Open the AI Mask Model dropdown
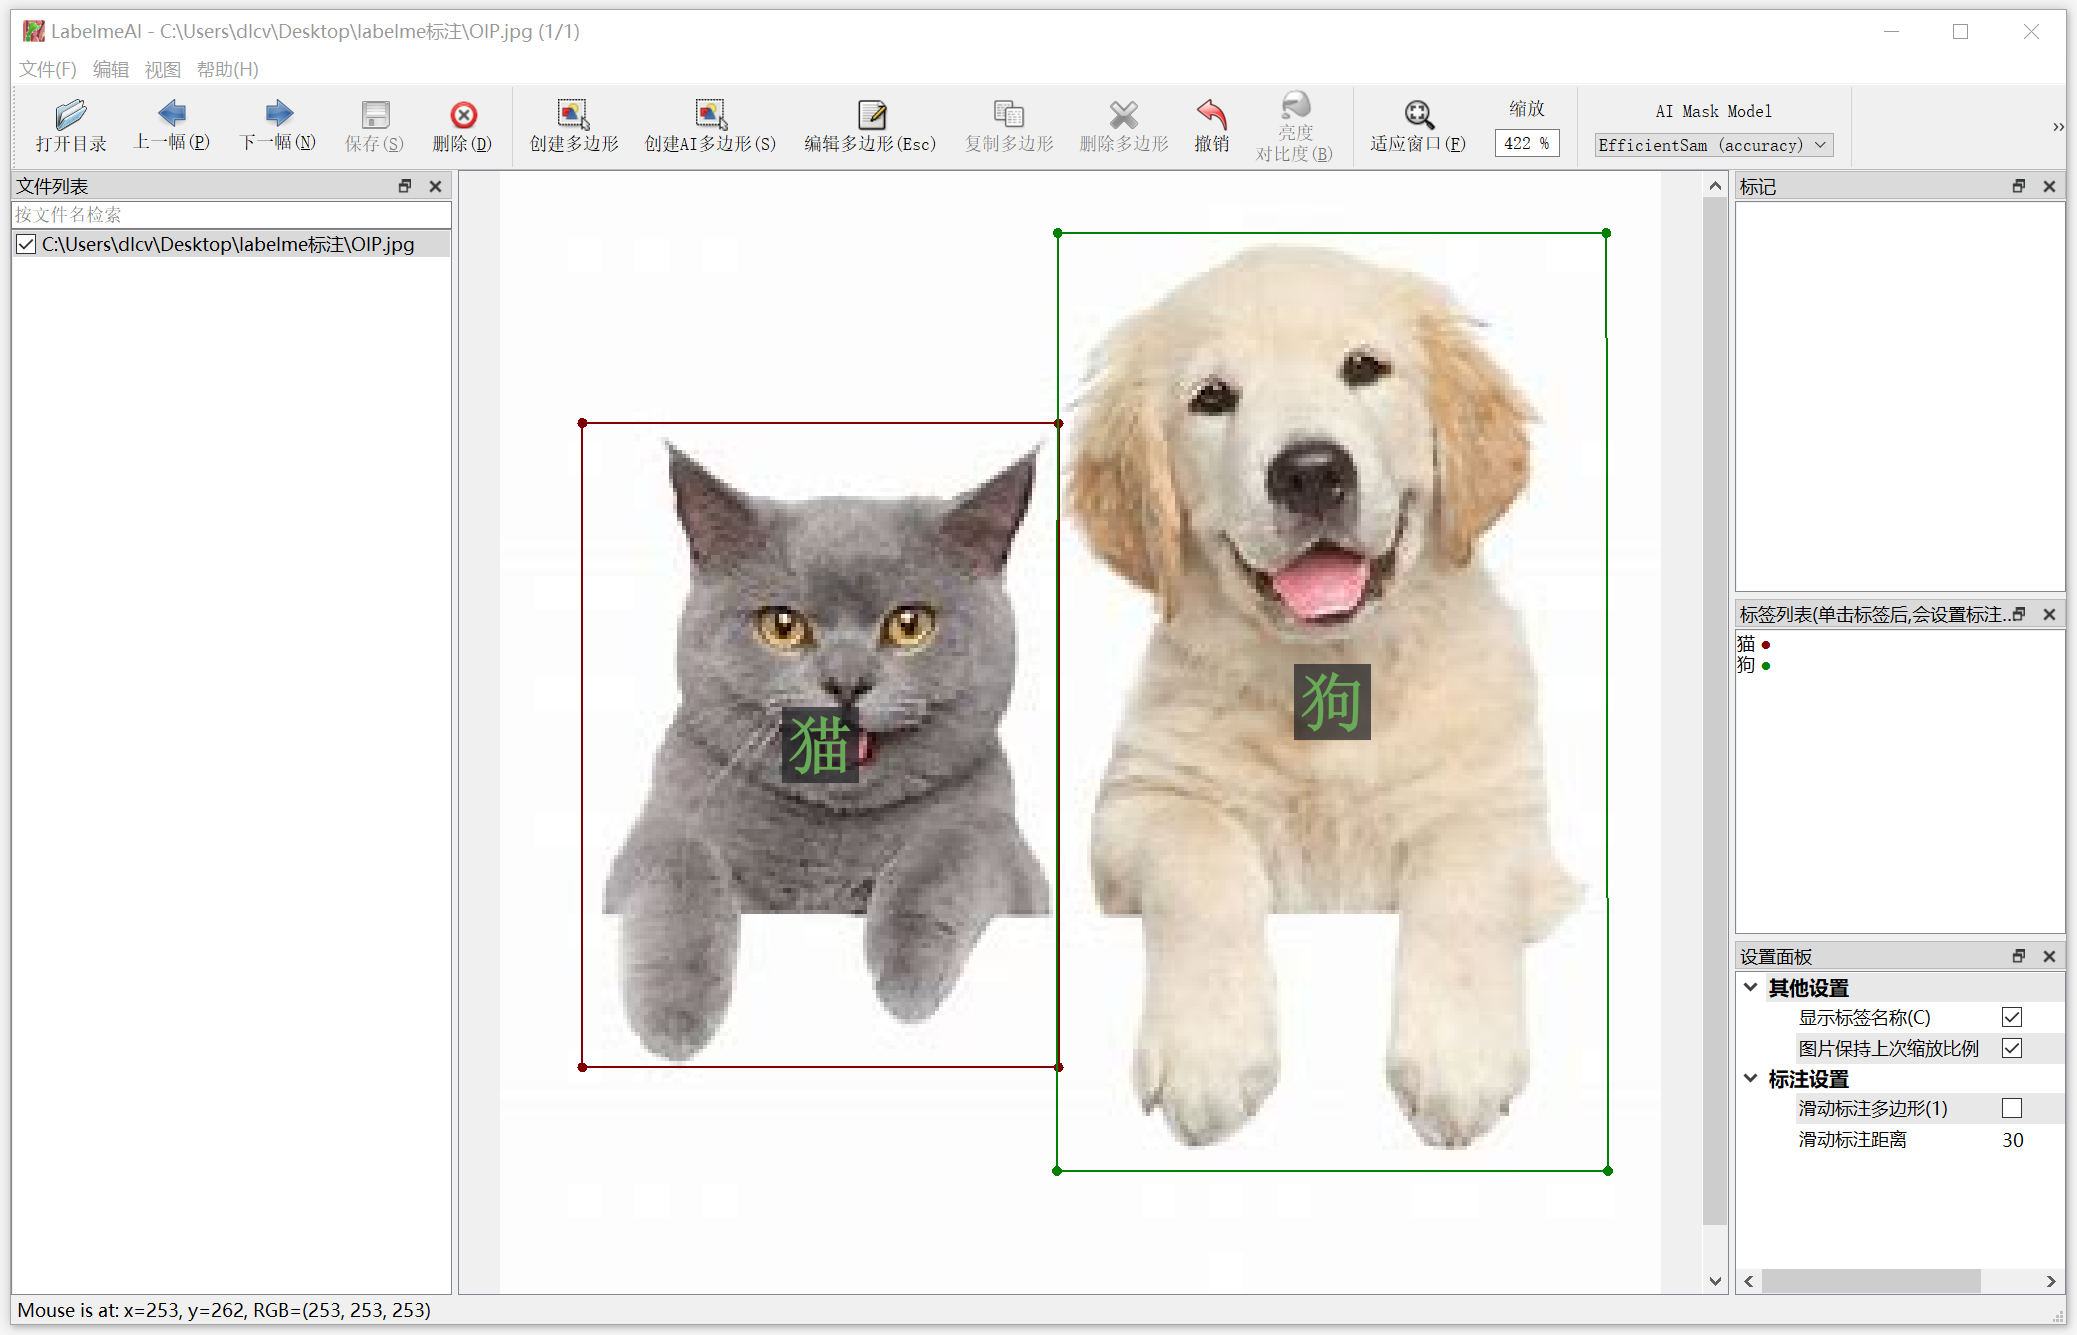Image resolution: width=2077 pixels, height=1335 pixels. (x=1713, y=146)
